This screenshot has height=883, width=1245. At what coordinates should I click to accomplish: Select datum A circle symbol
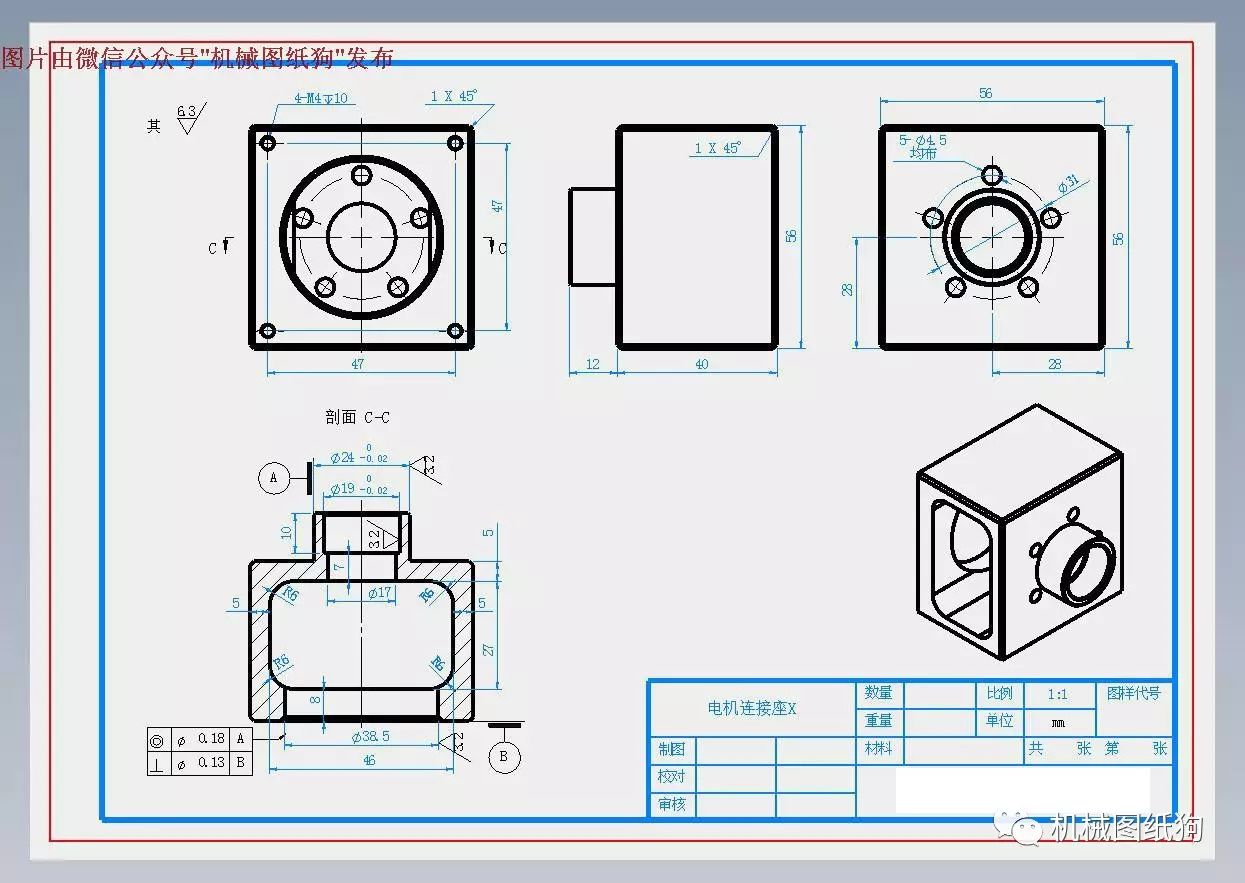(274, 478)
